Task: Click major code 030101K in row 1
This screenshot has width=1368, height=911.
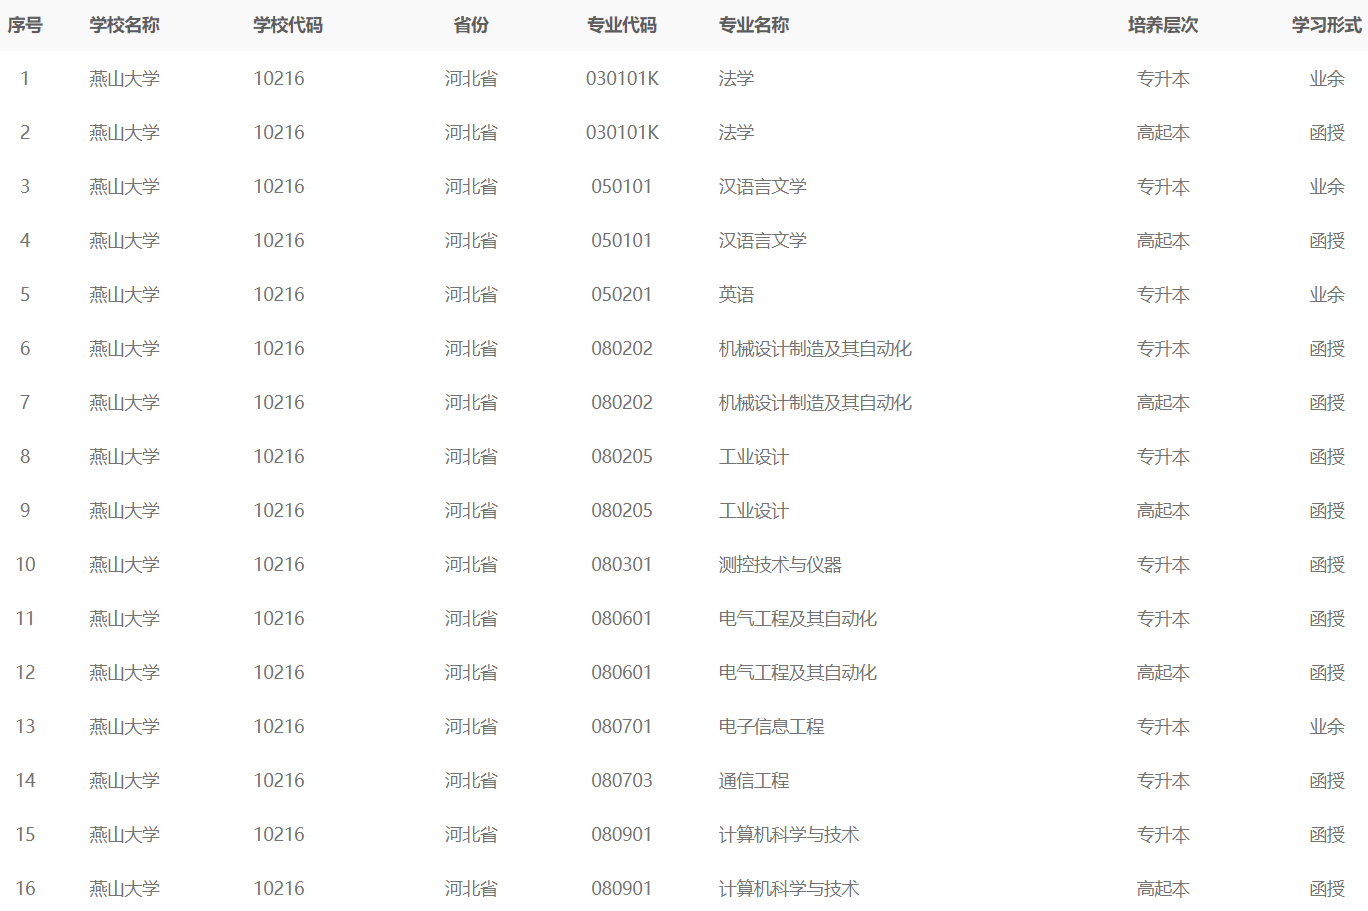Action: point(622,79)
